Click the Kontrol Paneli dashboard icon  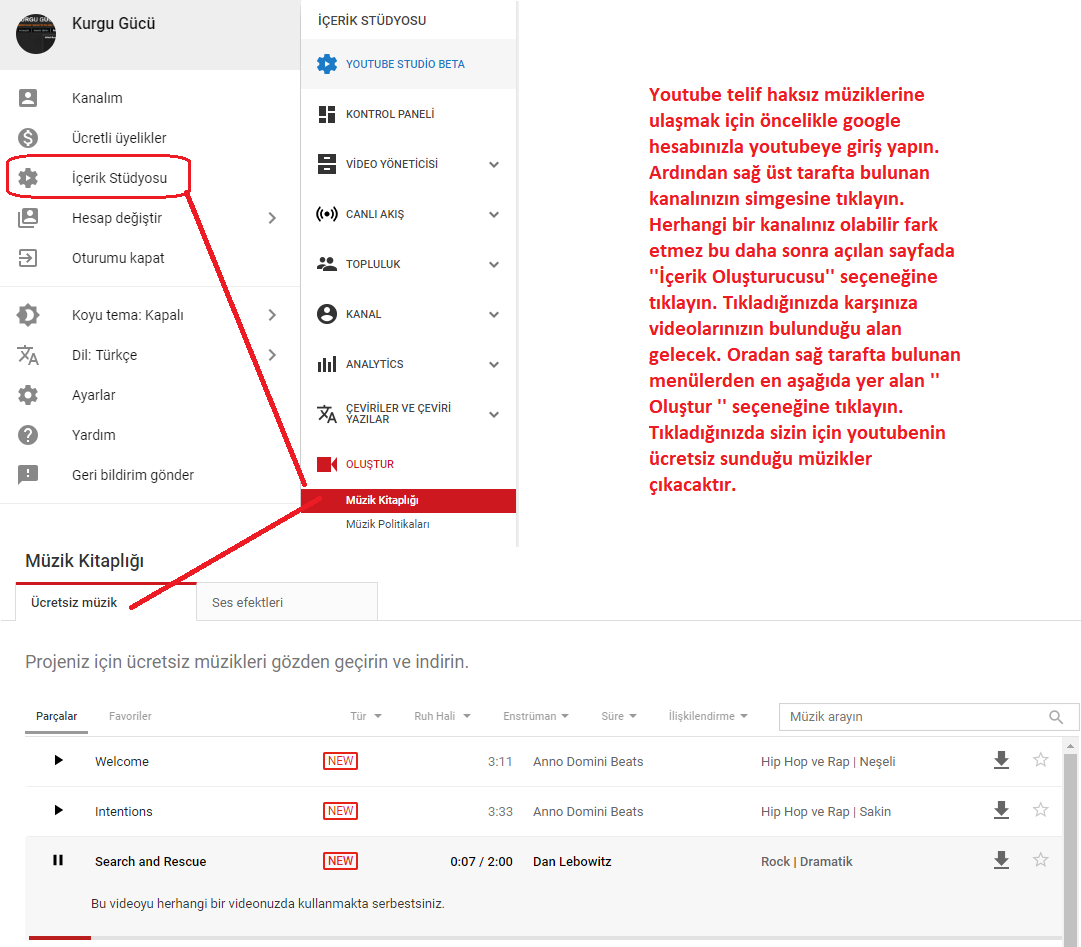pyautogui.click(x=327, y=114)
